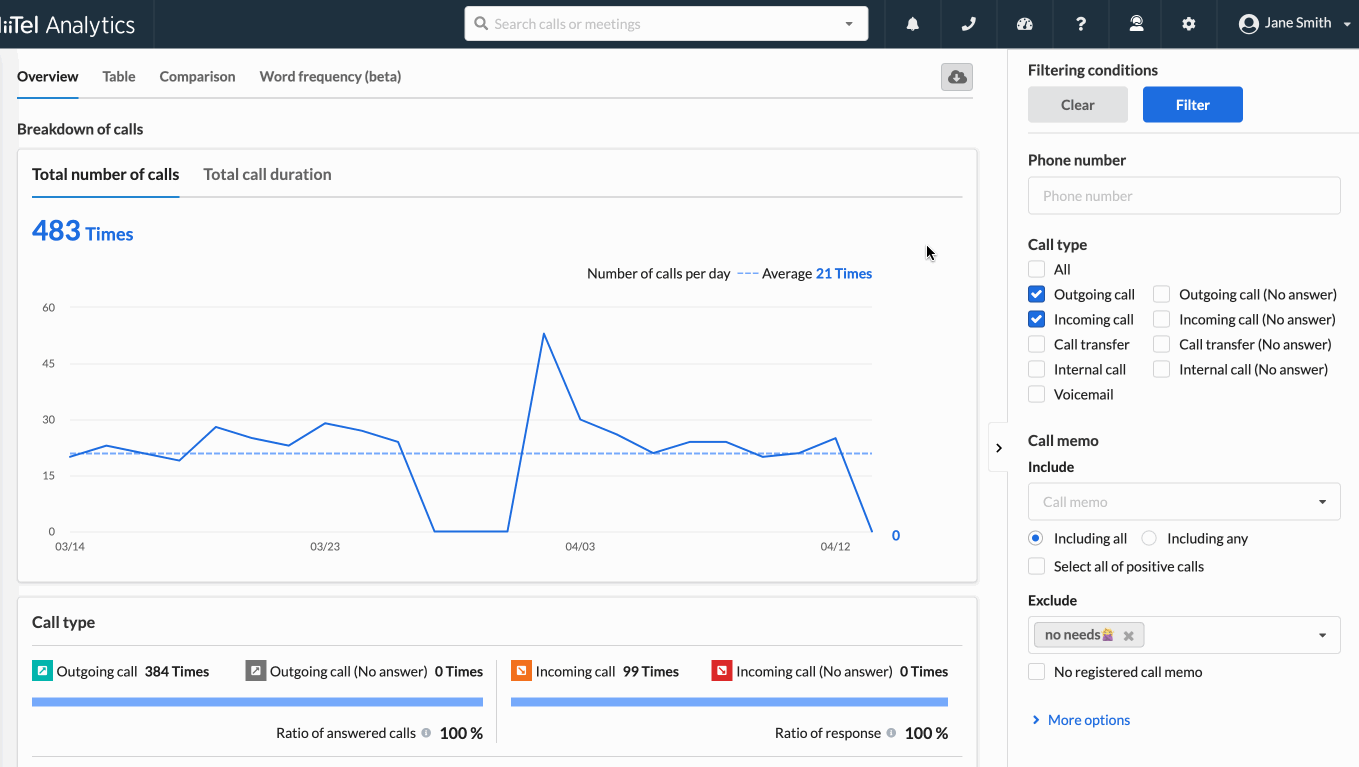Uncheck the Incoming call checkbox

(1036, 319)
